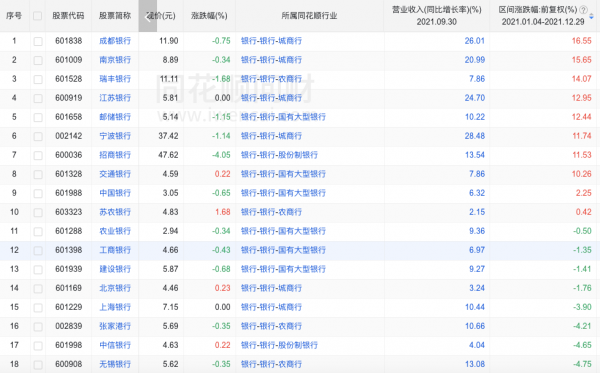Screen dimensions: 600x373
Task: Sort by 股票简称 column header
Action: (115, 16)
